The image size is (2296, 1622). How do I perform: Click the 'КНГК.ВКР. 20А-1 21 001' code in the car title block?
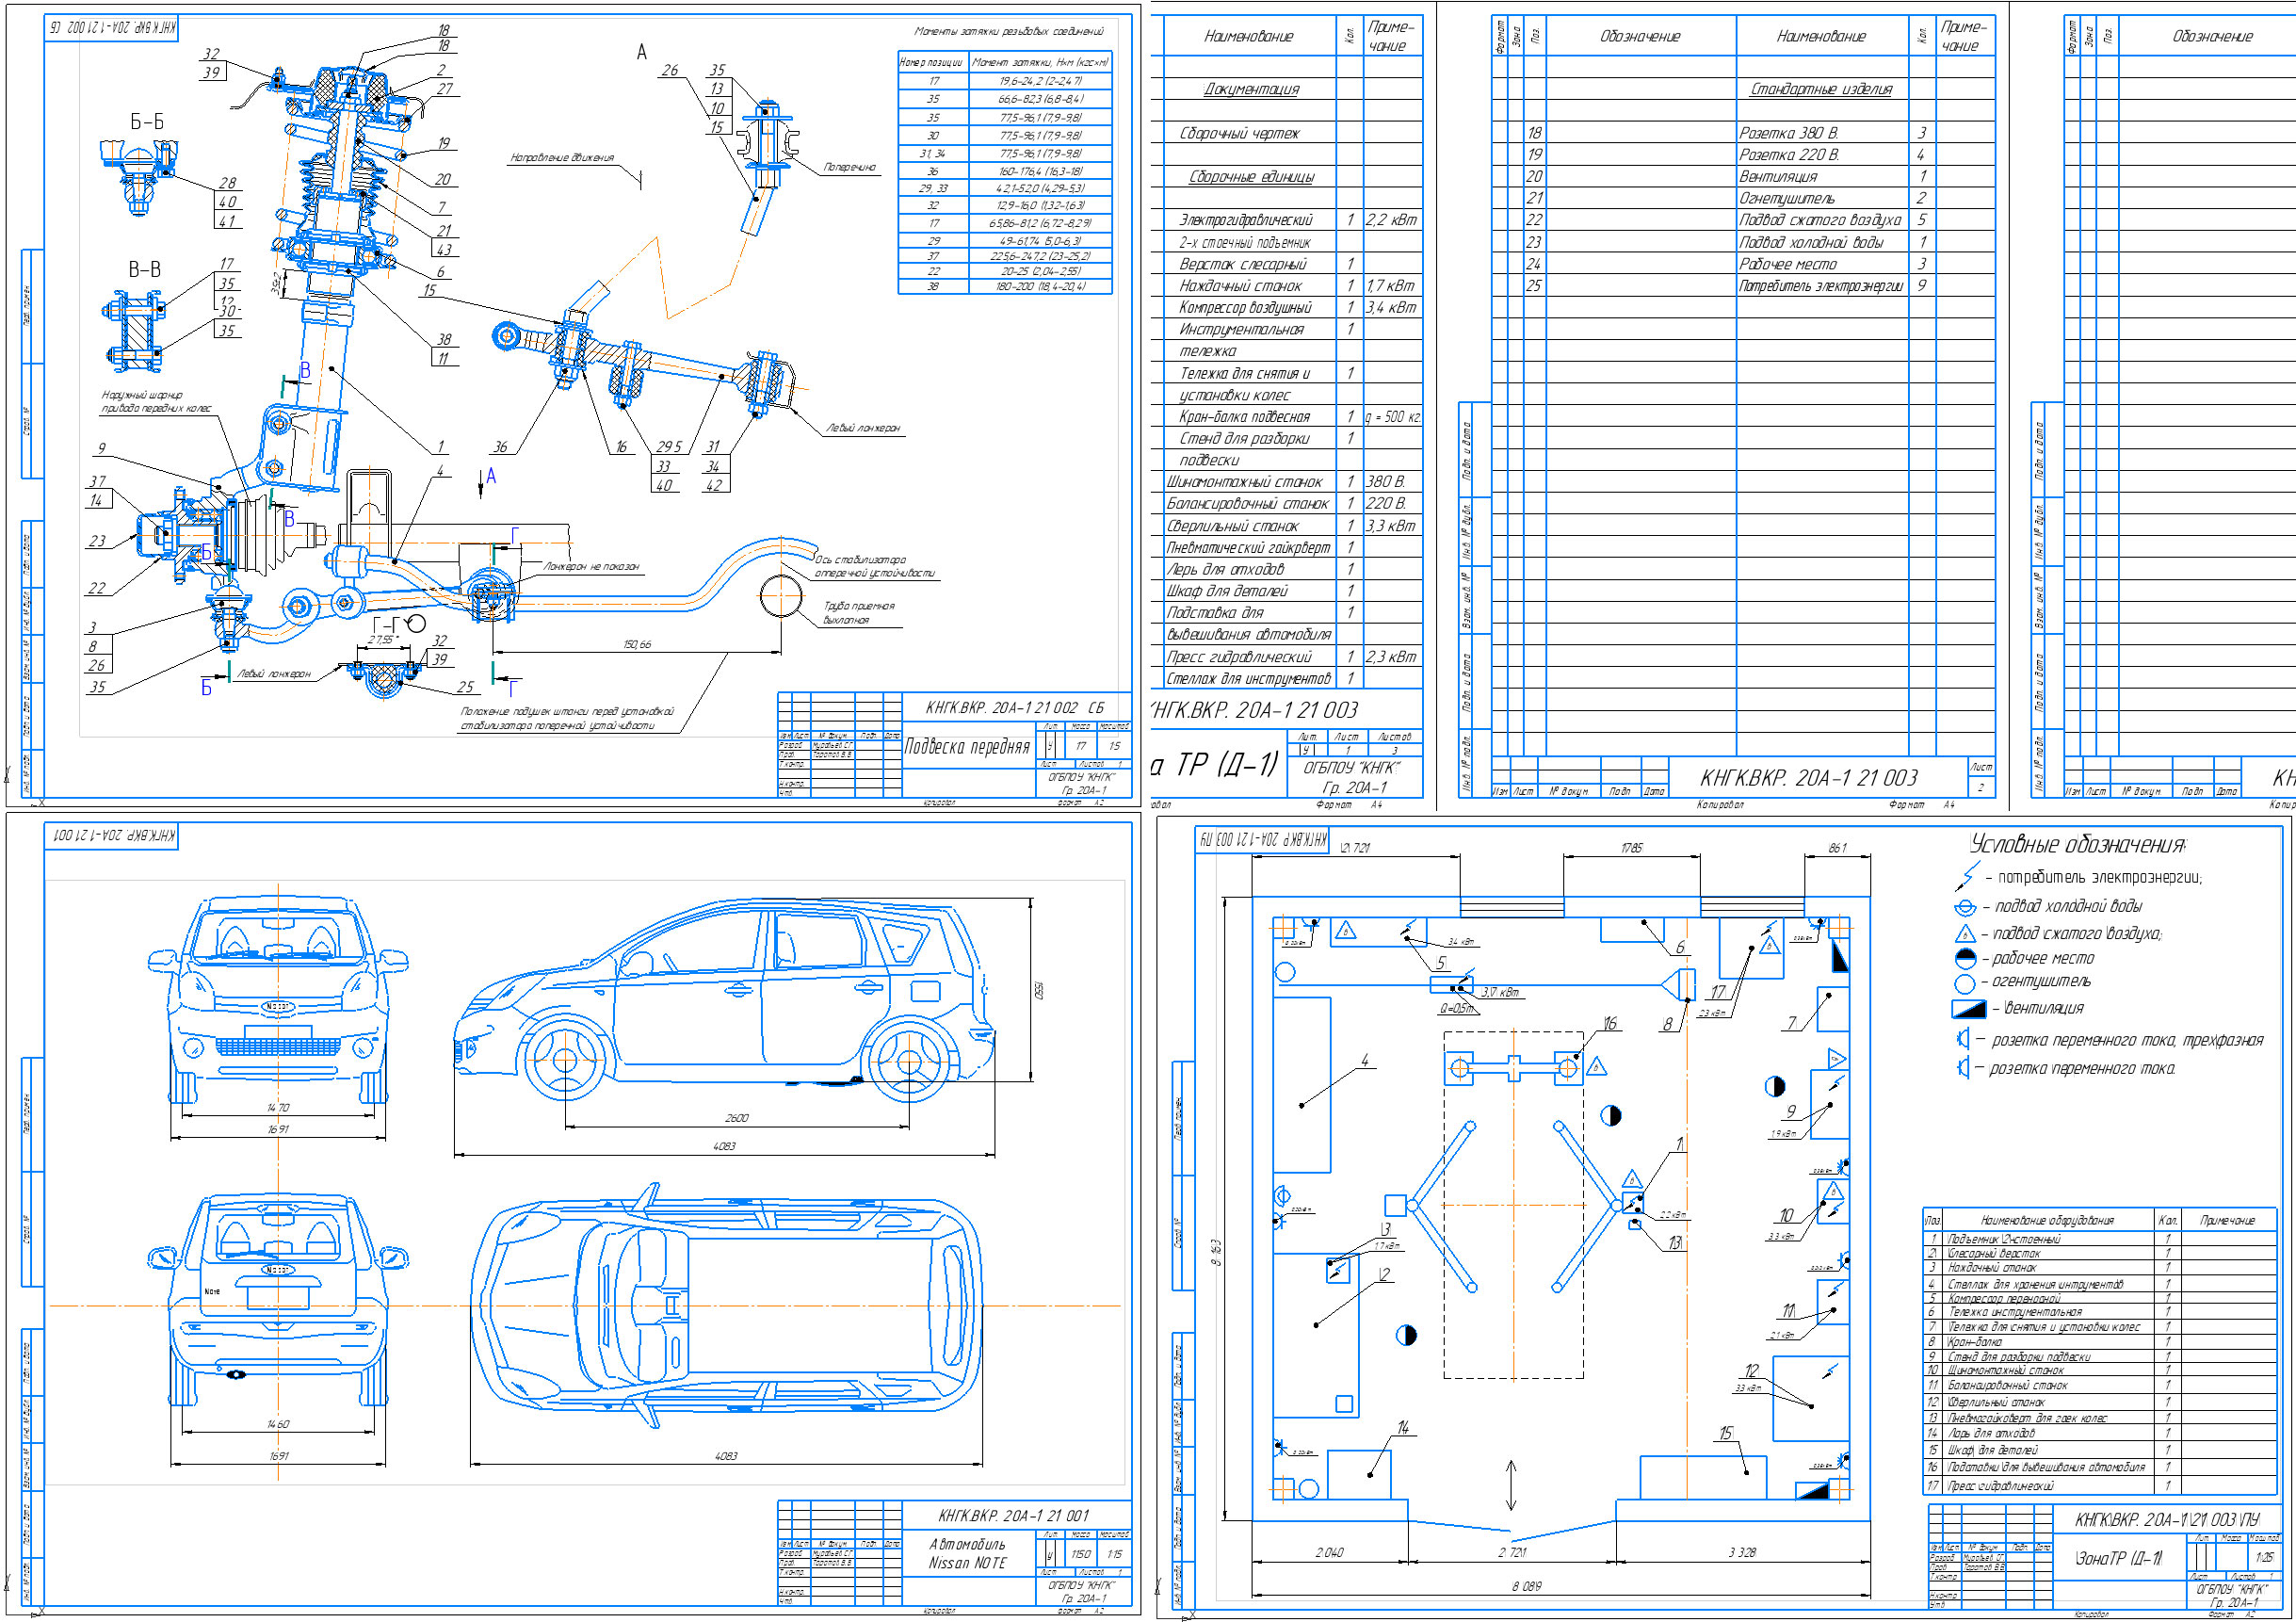coord(1013,1515)
